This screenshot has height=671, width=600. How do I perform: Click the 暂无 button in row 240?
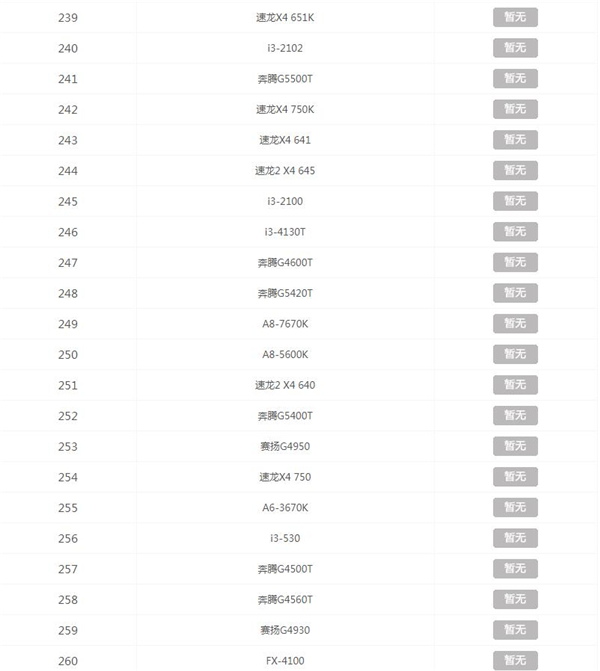click(515, 48)
